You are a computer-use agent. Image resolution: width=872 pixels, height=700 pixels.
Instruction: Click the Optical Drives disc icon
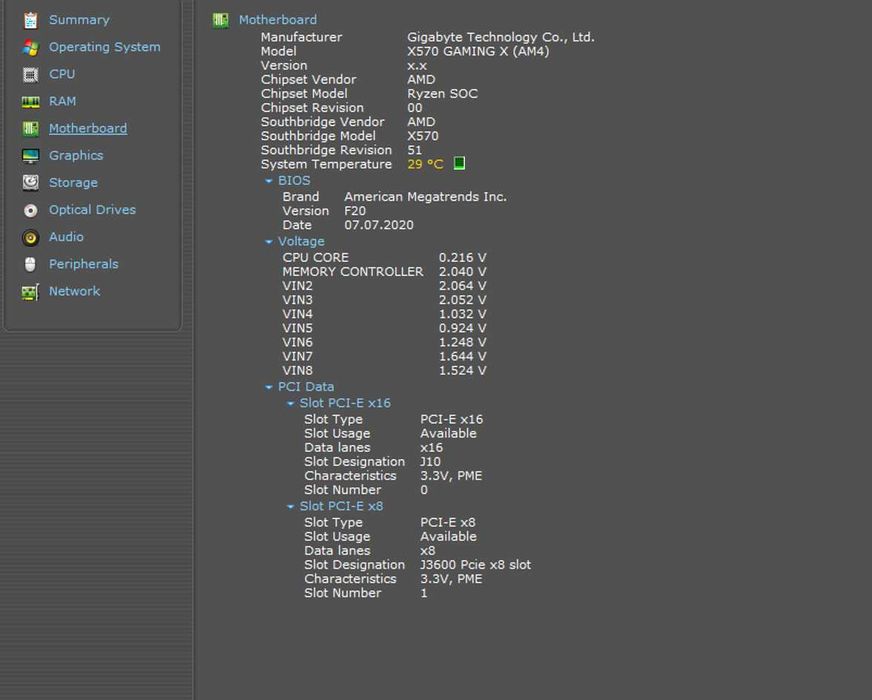[31, 210]
